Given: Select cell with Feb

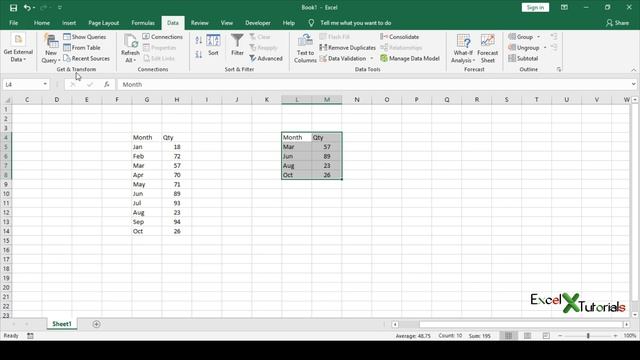Looking at the screenshot, I should coord(147,156).
